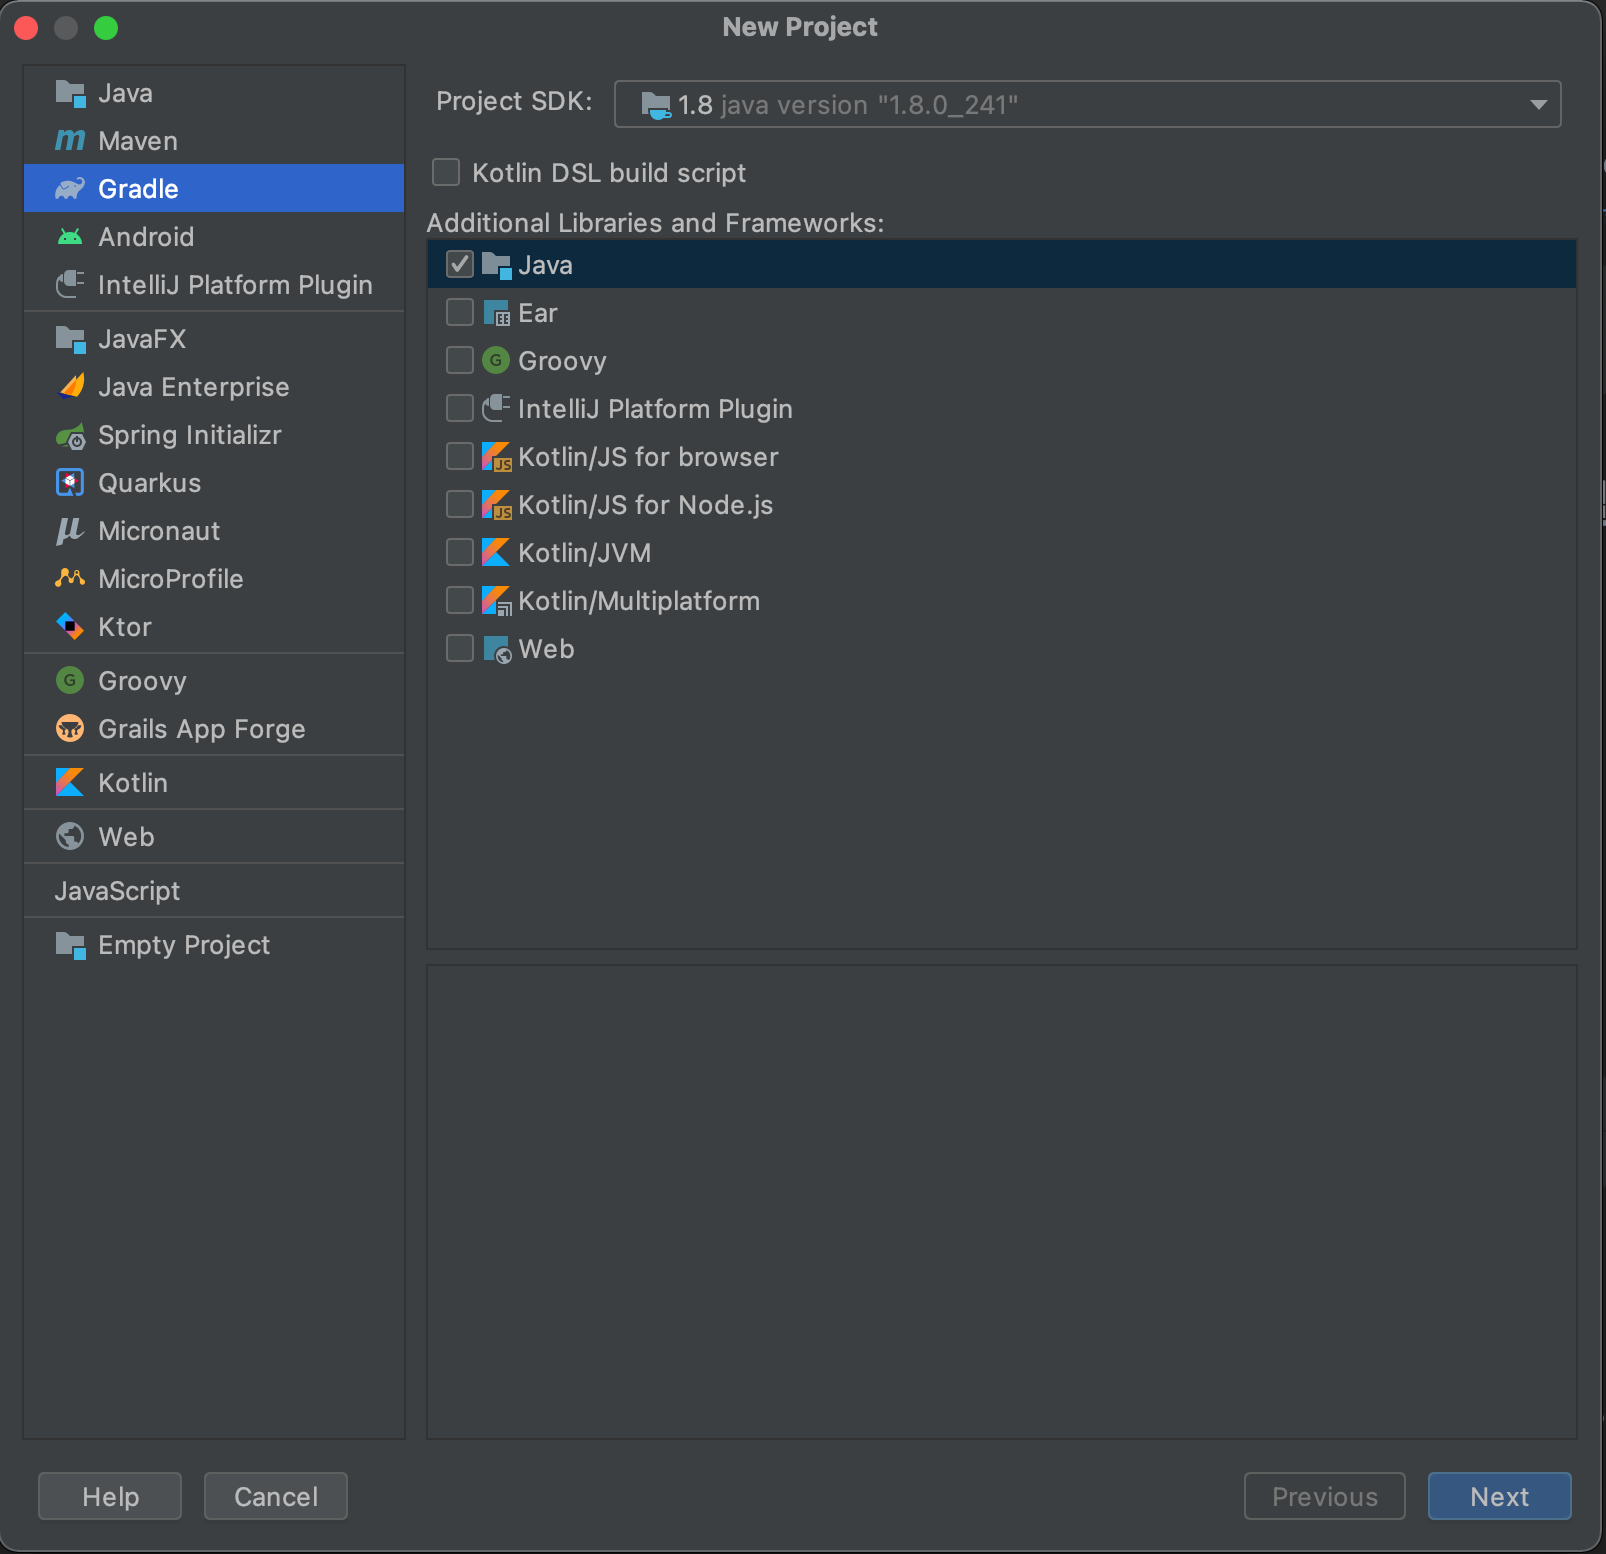
Task: Check Kotlin/JS for Node.js checkbox
Action: pyautogui.click(x=460, y=505)
